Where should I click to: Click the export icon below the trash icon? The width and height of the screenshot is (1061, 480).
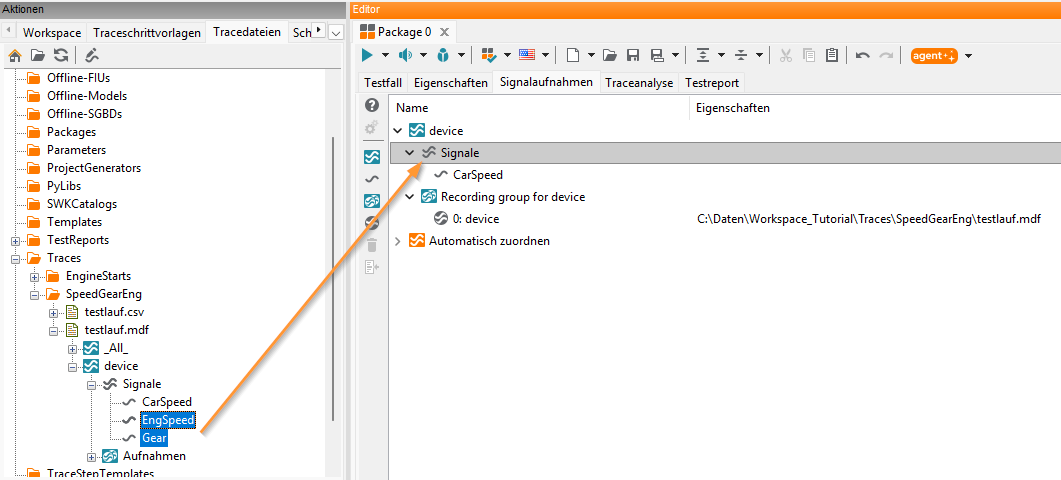coord(371,267)
